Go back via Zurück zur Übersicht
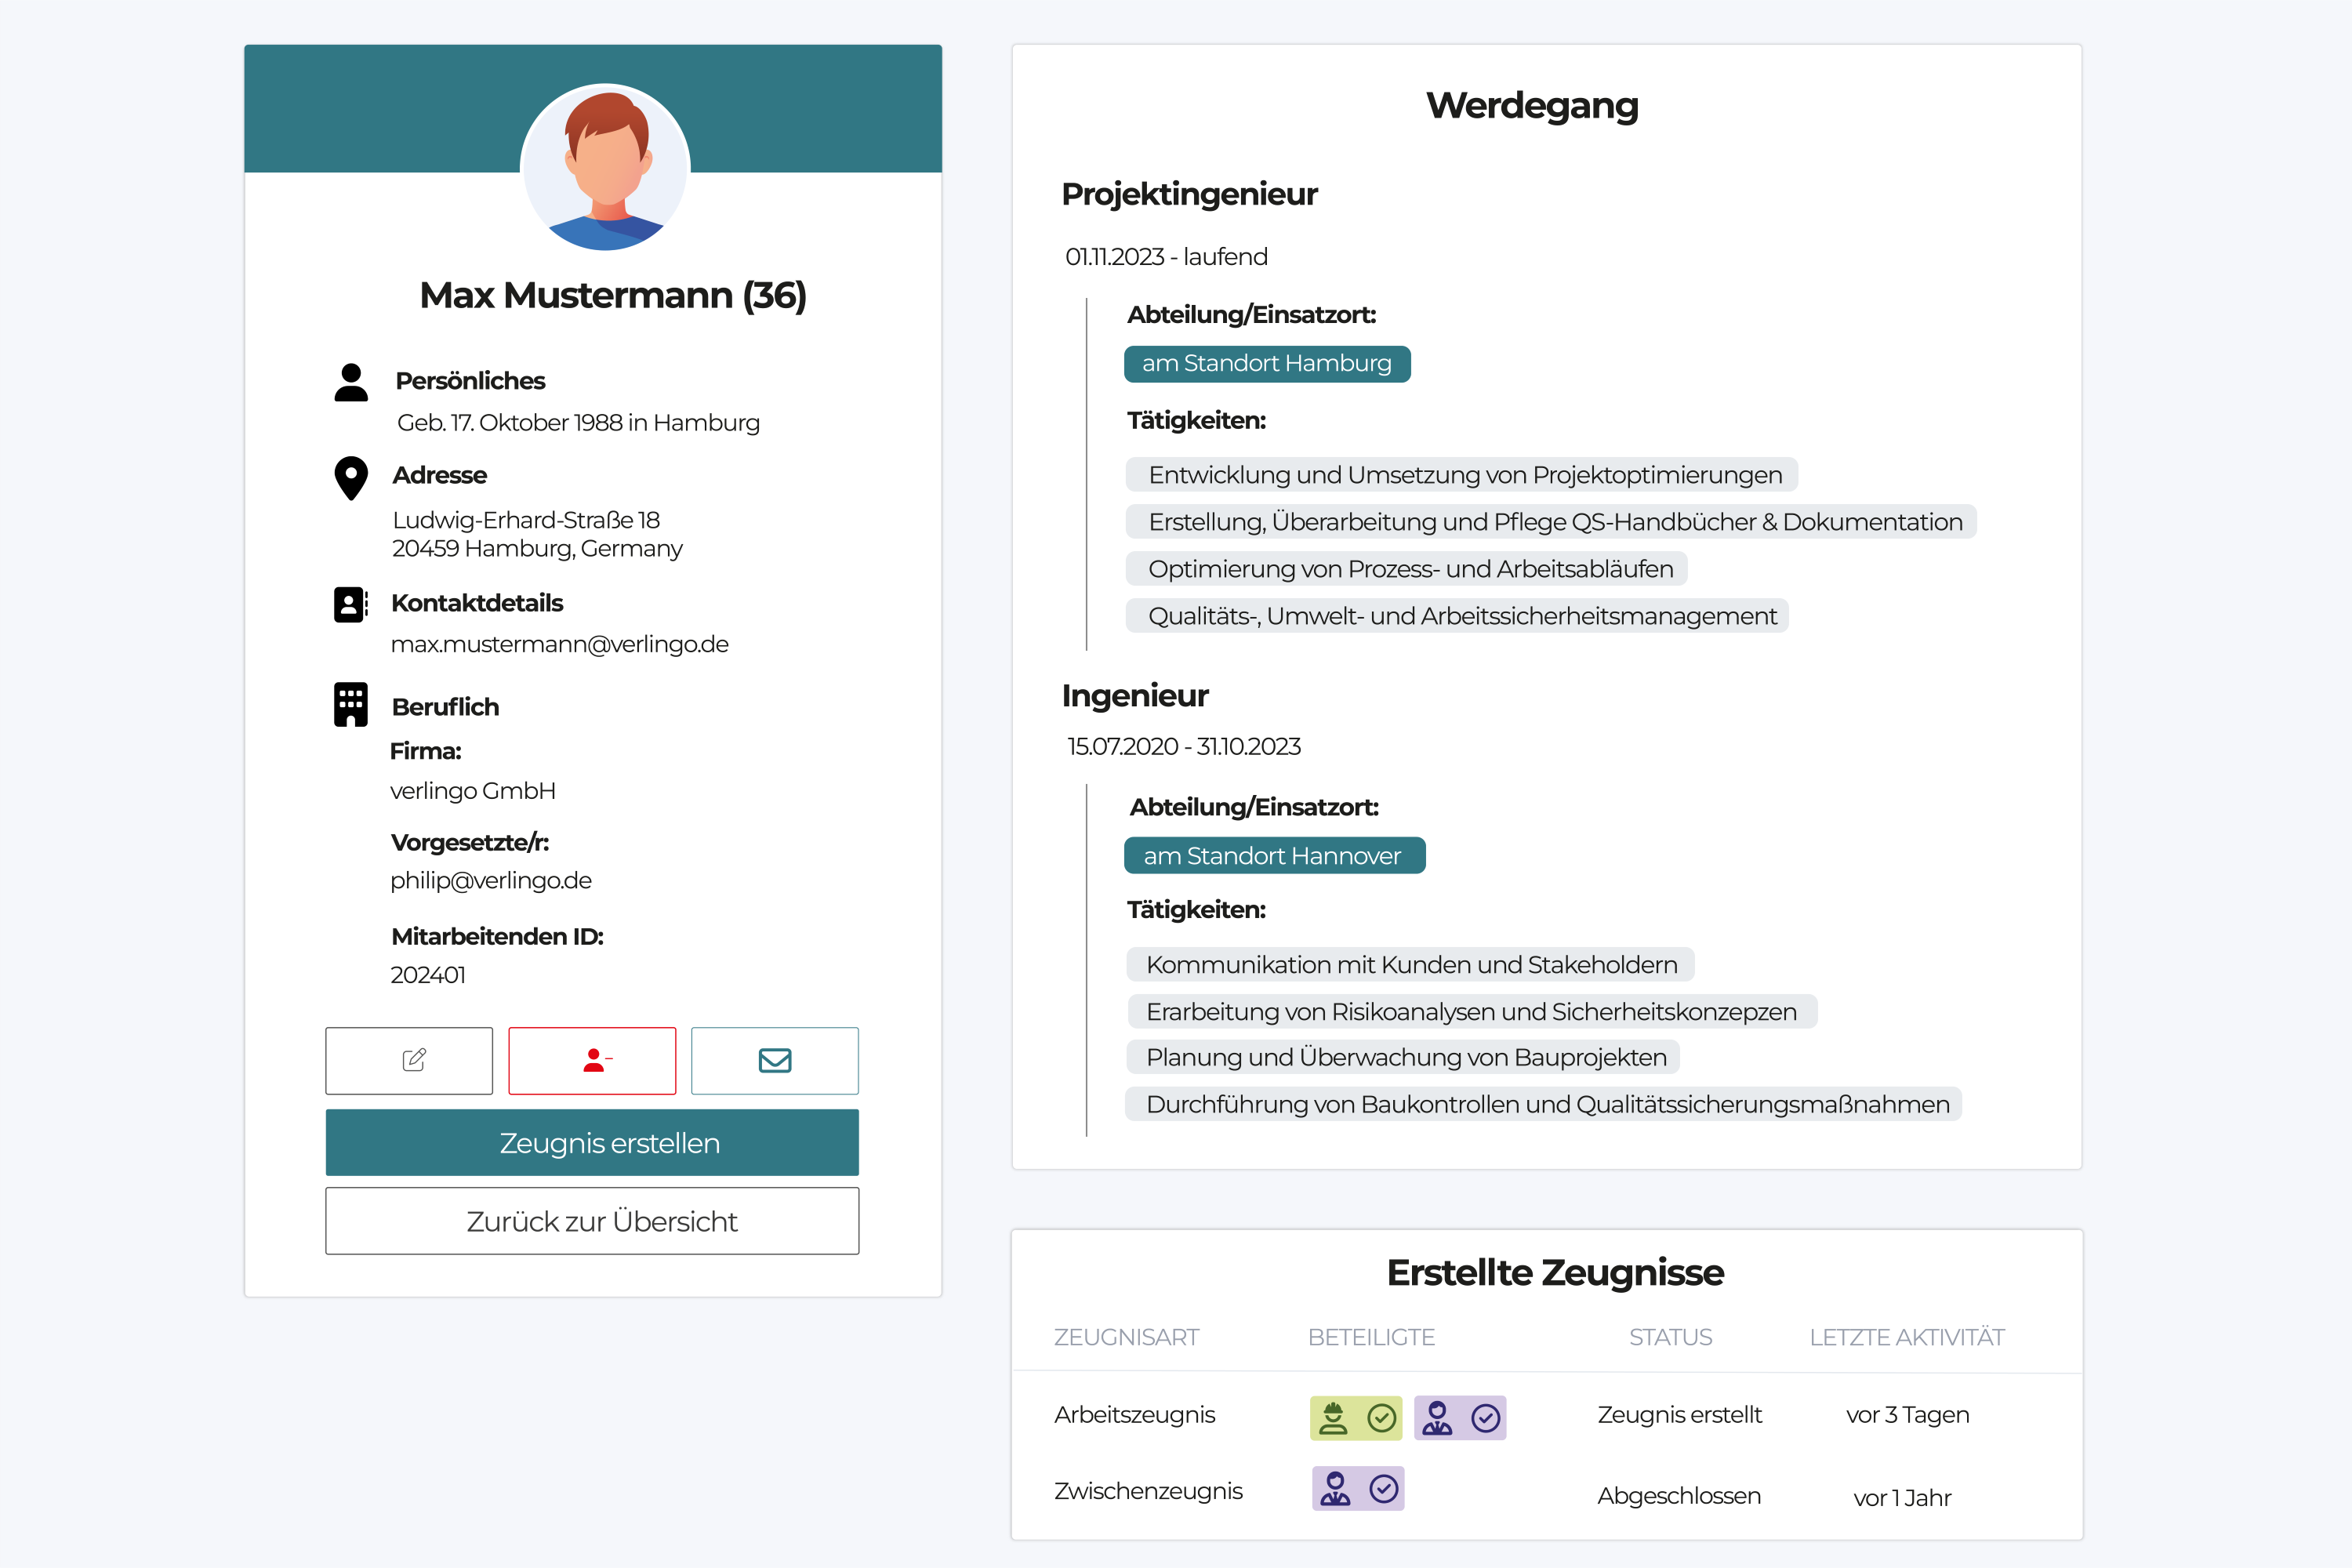Image resolution: width=2352 pixels, height=1568 pixels. pos(592,1221)
